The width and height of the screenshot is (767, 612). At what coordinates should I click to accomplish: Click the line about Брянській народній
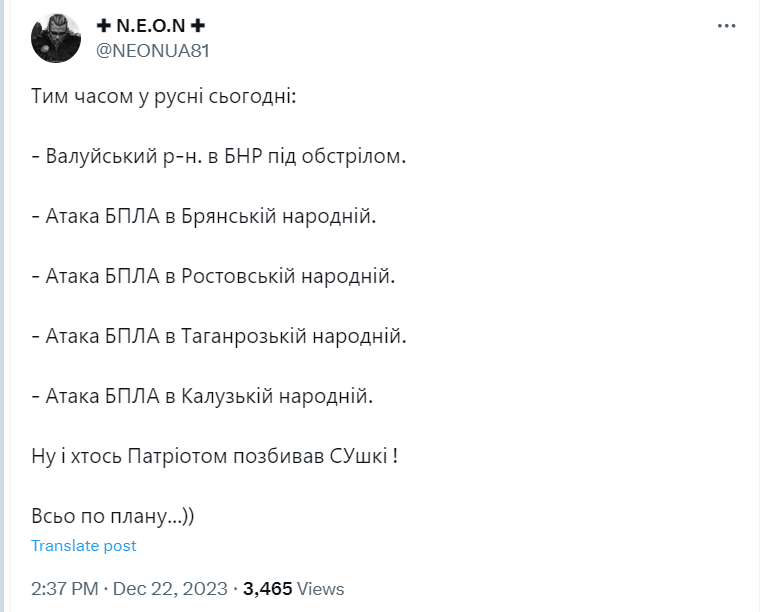click(x=203, y=216)
